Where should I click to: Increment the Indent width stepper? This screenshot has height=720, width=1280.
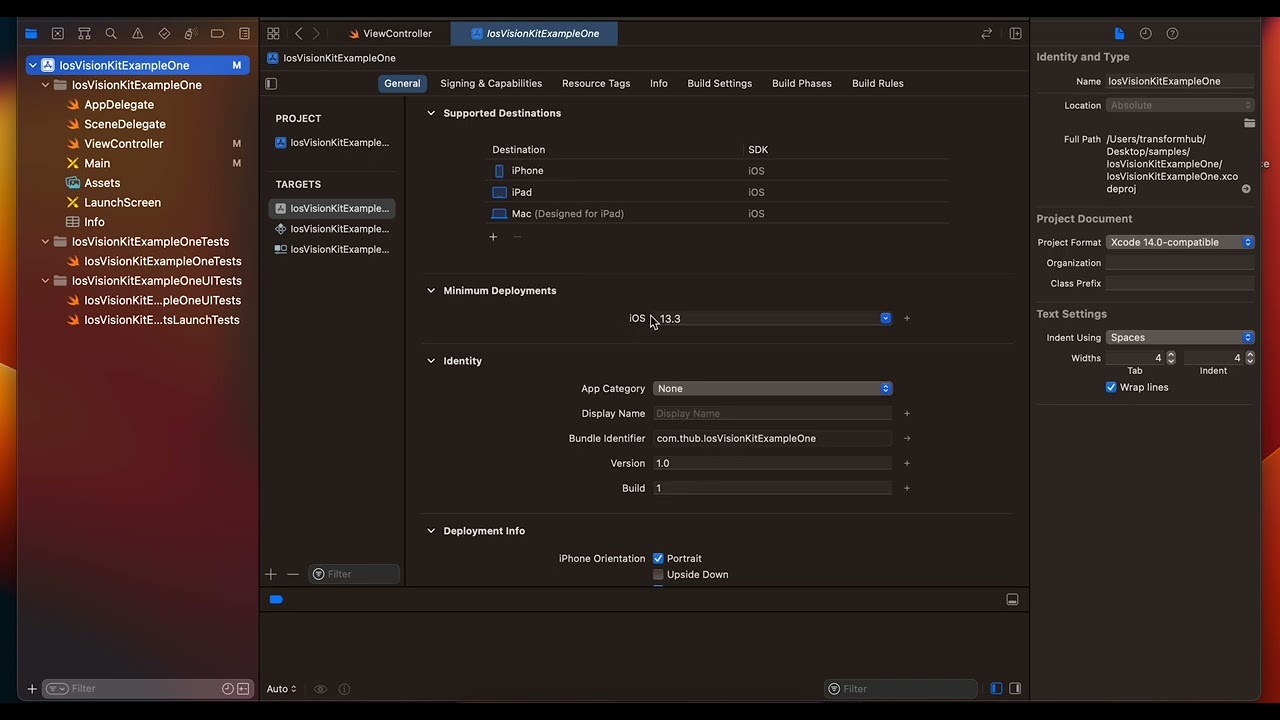point(1249,354)
